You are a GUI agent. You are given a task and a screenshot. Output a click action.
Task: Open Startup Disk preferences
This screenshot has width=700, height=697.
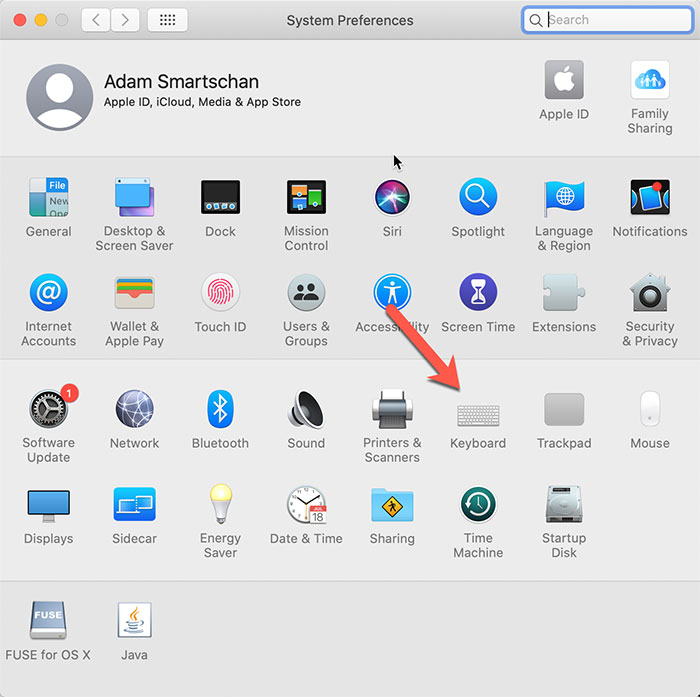point(564,505)
